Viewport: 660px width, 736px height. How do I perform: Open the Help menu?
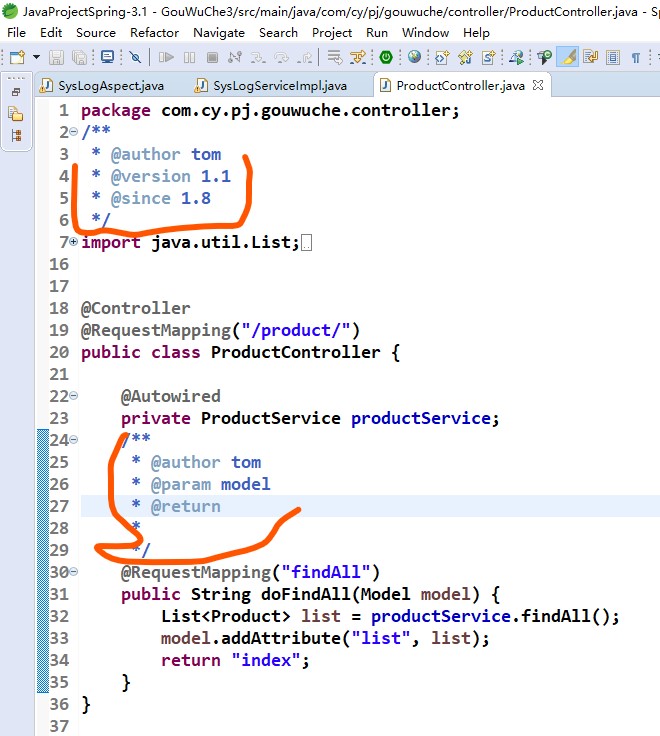476,32
